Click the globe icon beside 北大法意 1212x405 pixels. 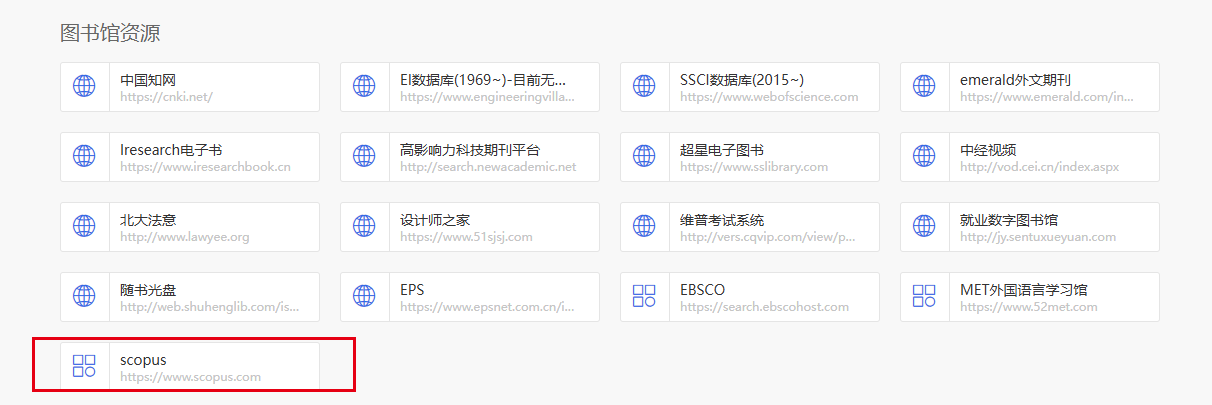(x=84, y=227)
